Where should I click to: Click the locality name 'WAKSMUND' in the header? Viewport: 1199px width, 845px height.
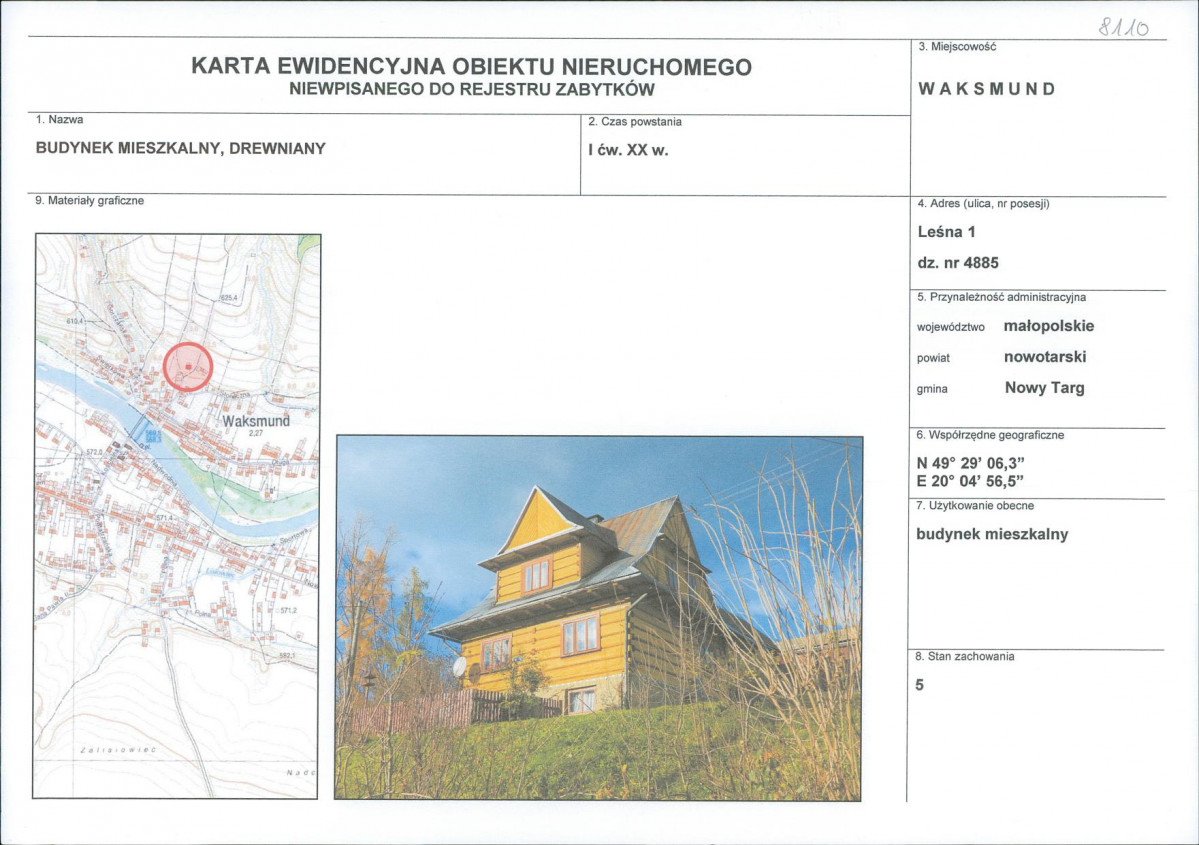[x=986, y=89]
